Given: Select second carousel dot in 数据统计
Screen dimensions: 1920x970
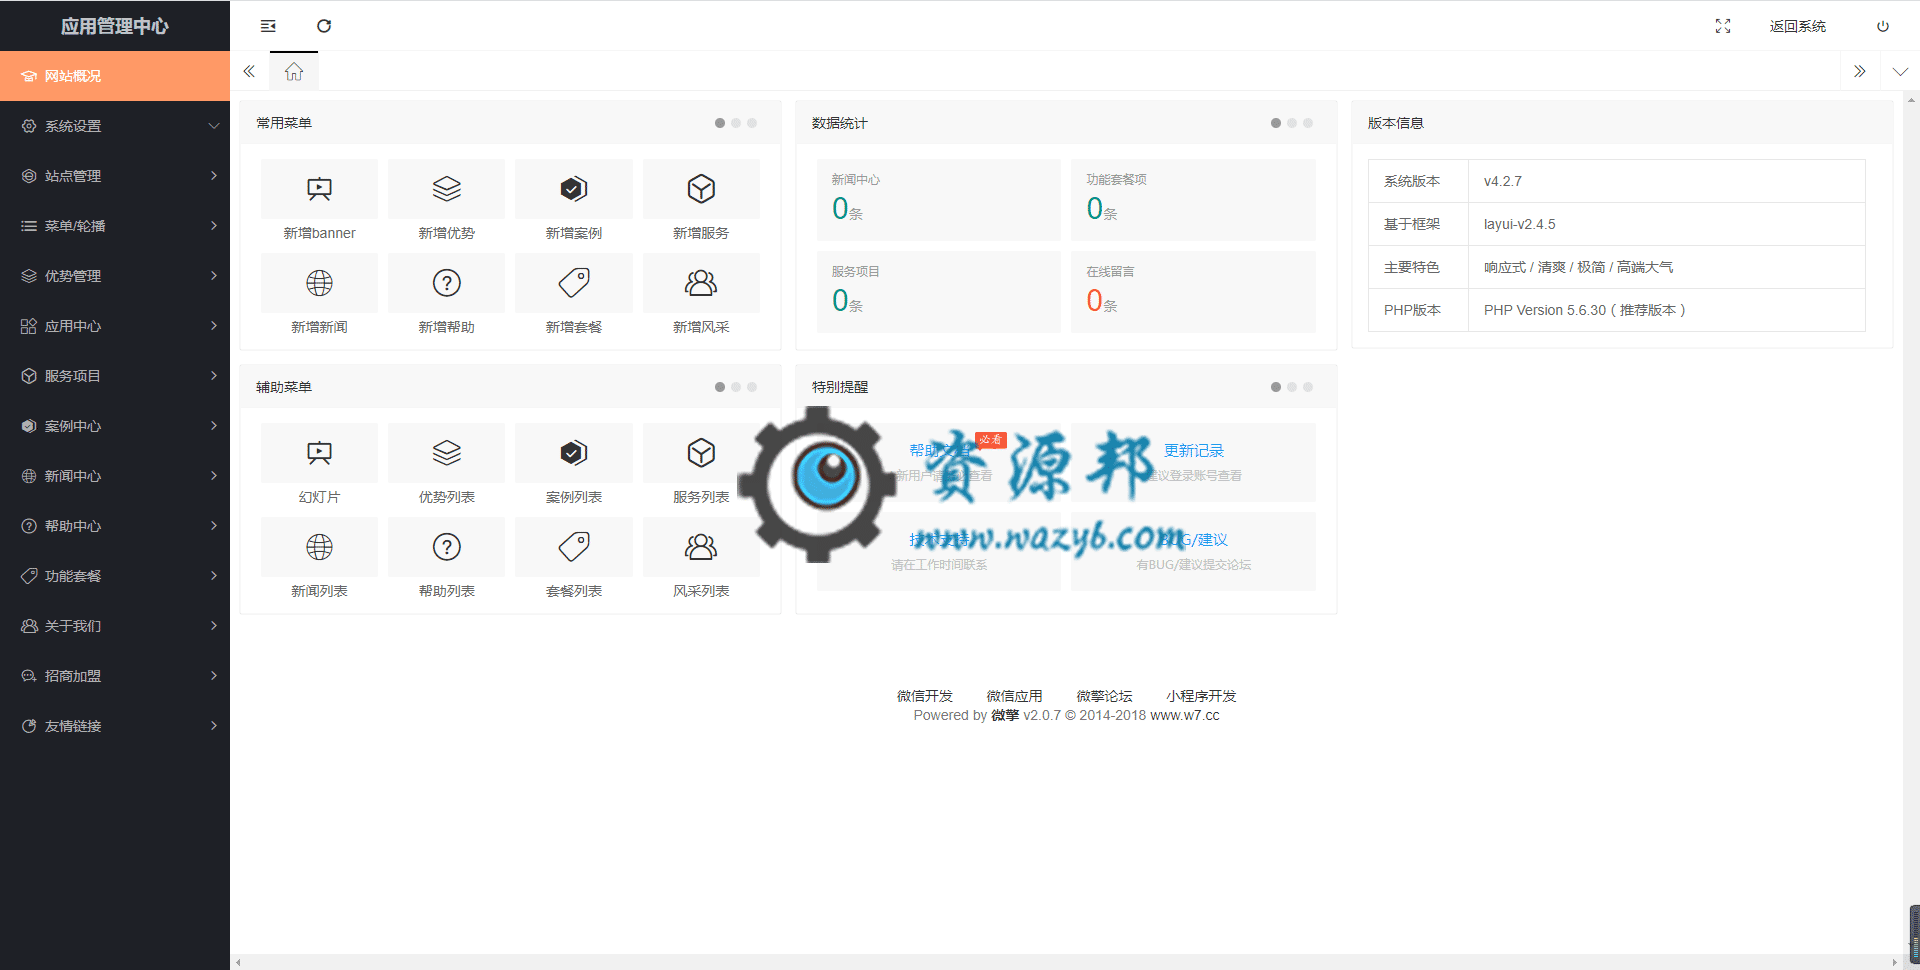Looking at the screenshot, I should [1292, 123].
